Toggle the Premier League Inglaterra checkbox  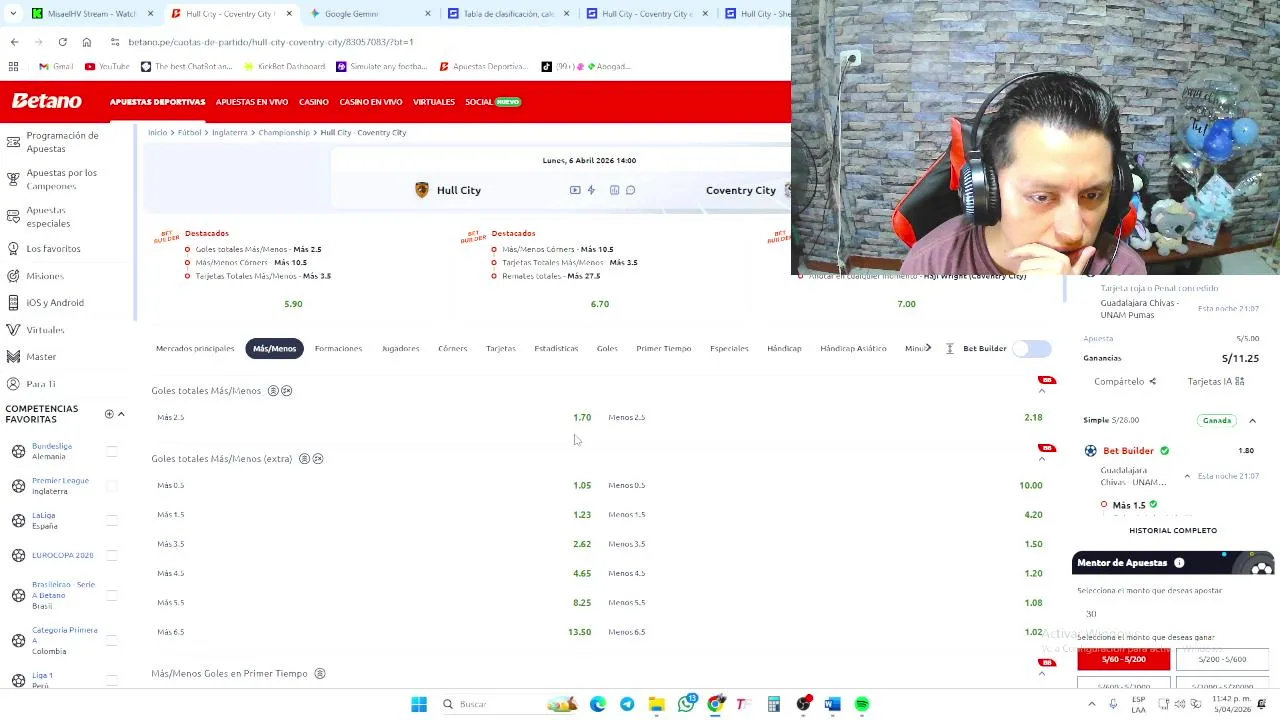click(111, 486)
